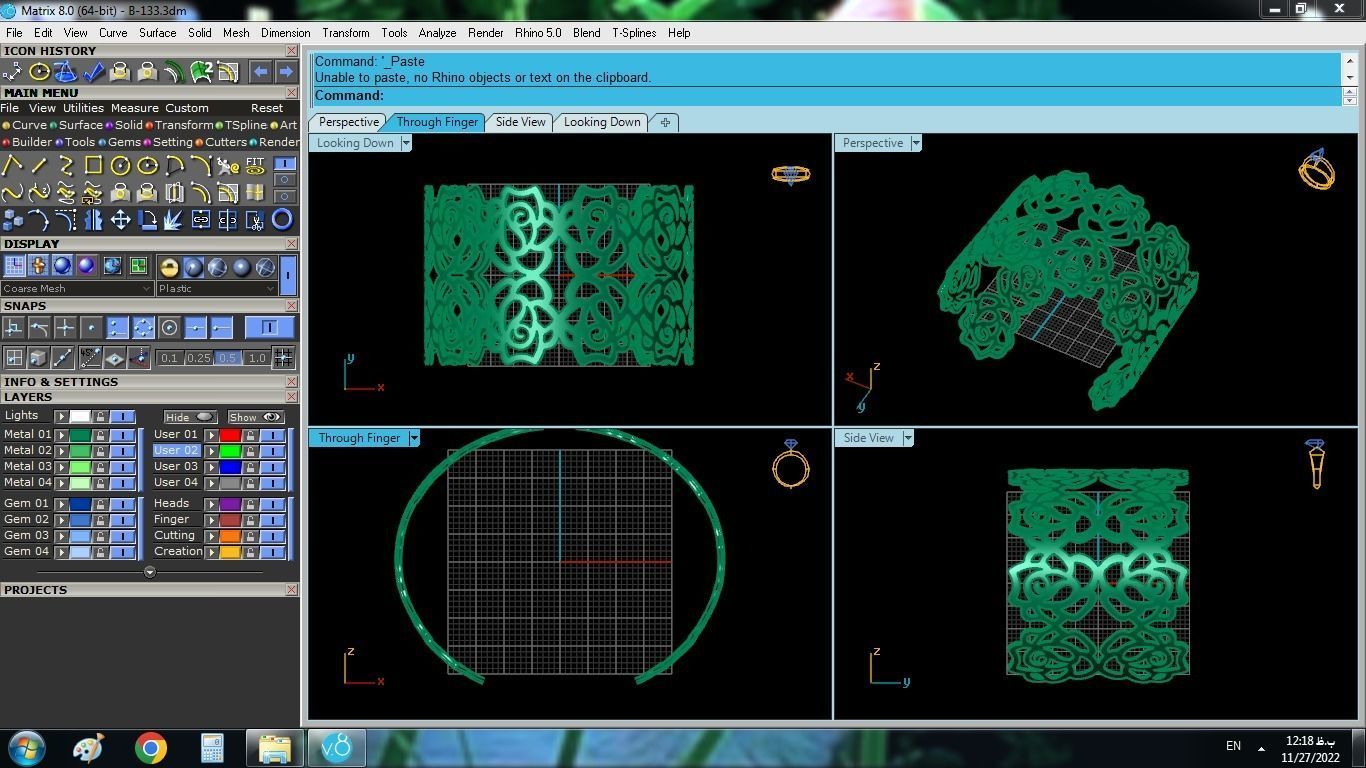This screenshot has height=768, width=1366.
Task: Open the Analyze menu
Action: coord(437,33)
